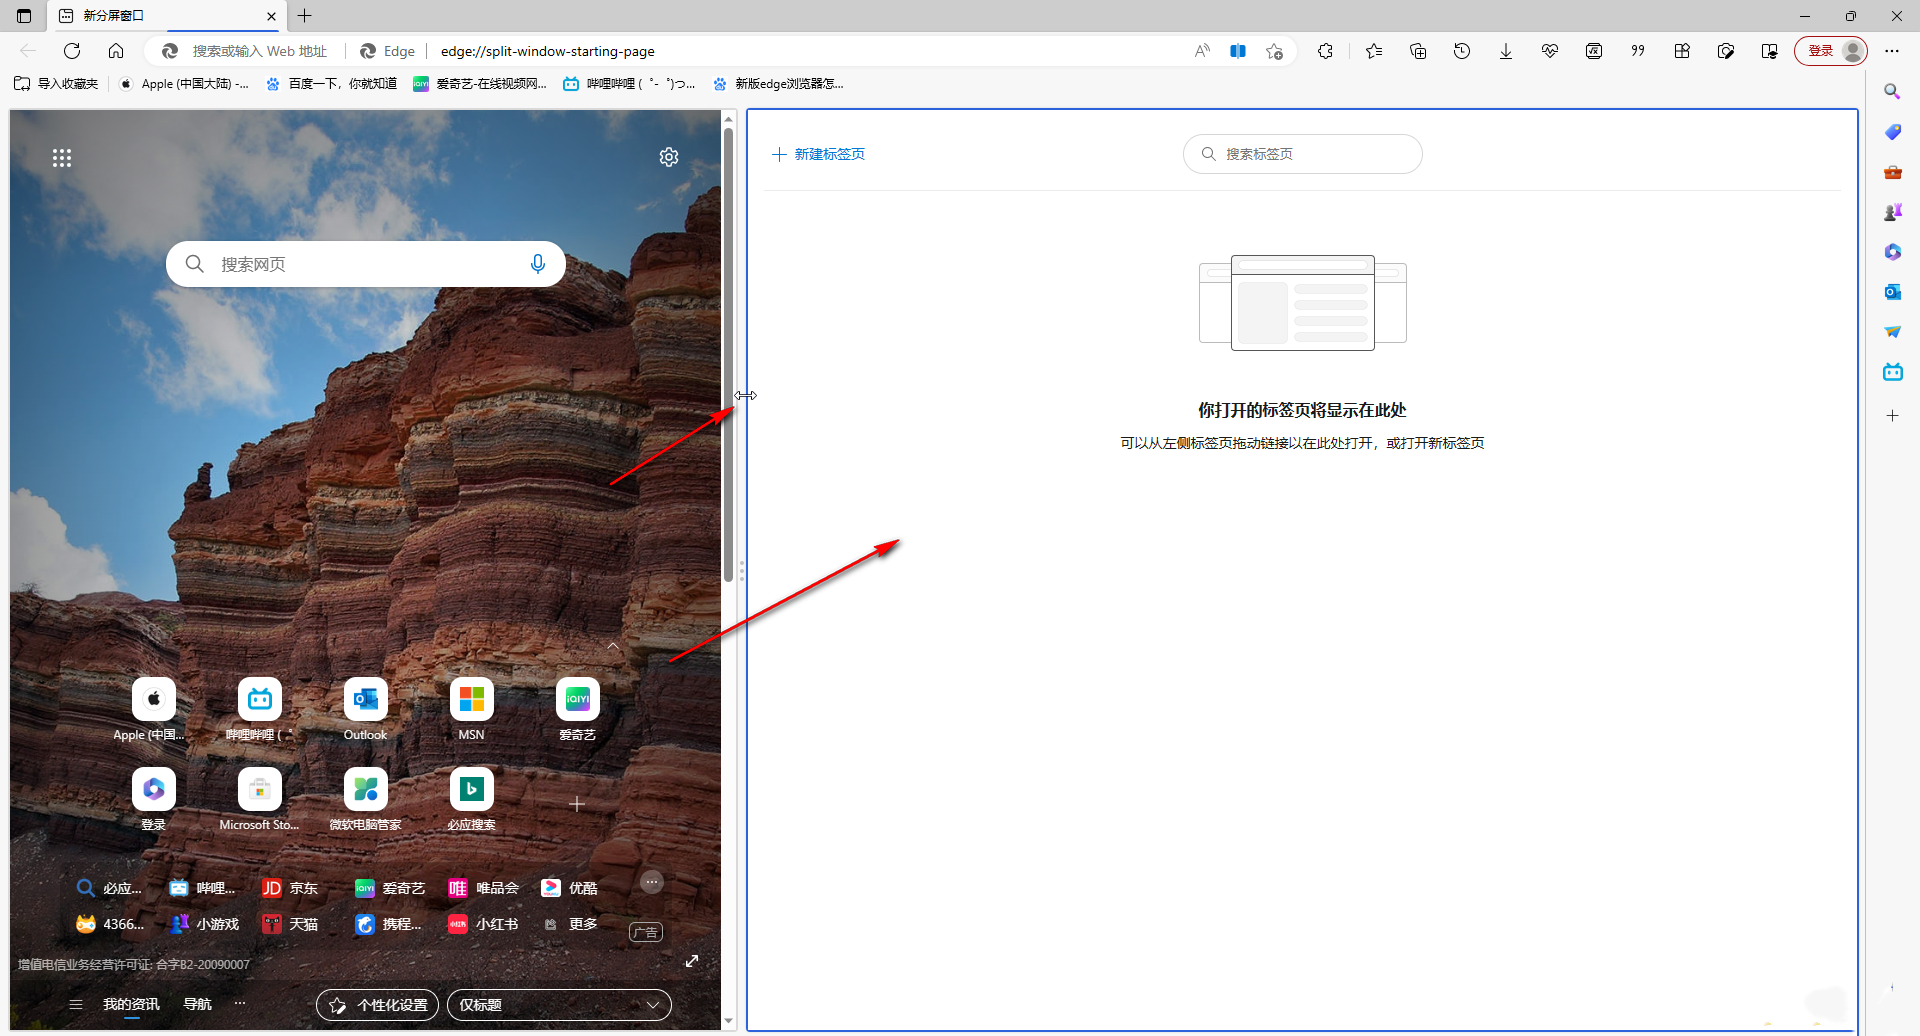Click left pane scroll down arrow
This screenshot has width=1920, height=1036.
[x=728, y=1021]
